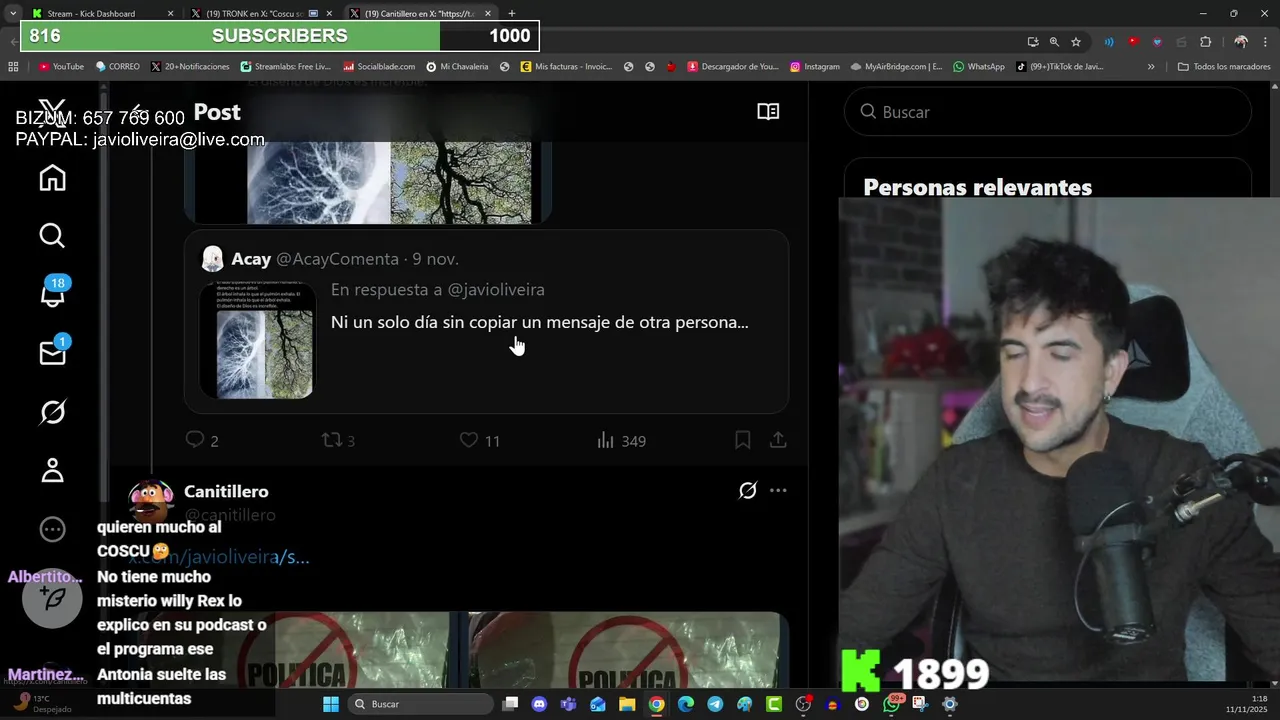Switch to Stream - Kick Dashboard tab
Image resolution: width=1280 pixels, height=720 pixels.
[100, 13]
